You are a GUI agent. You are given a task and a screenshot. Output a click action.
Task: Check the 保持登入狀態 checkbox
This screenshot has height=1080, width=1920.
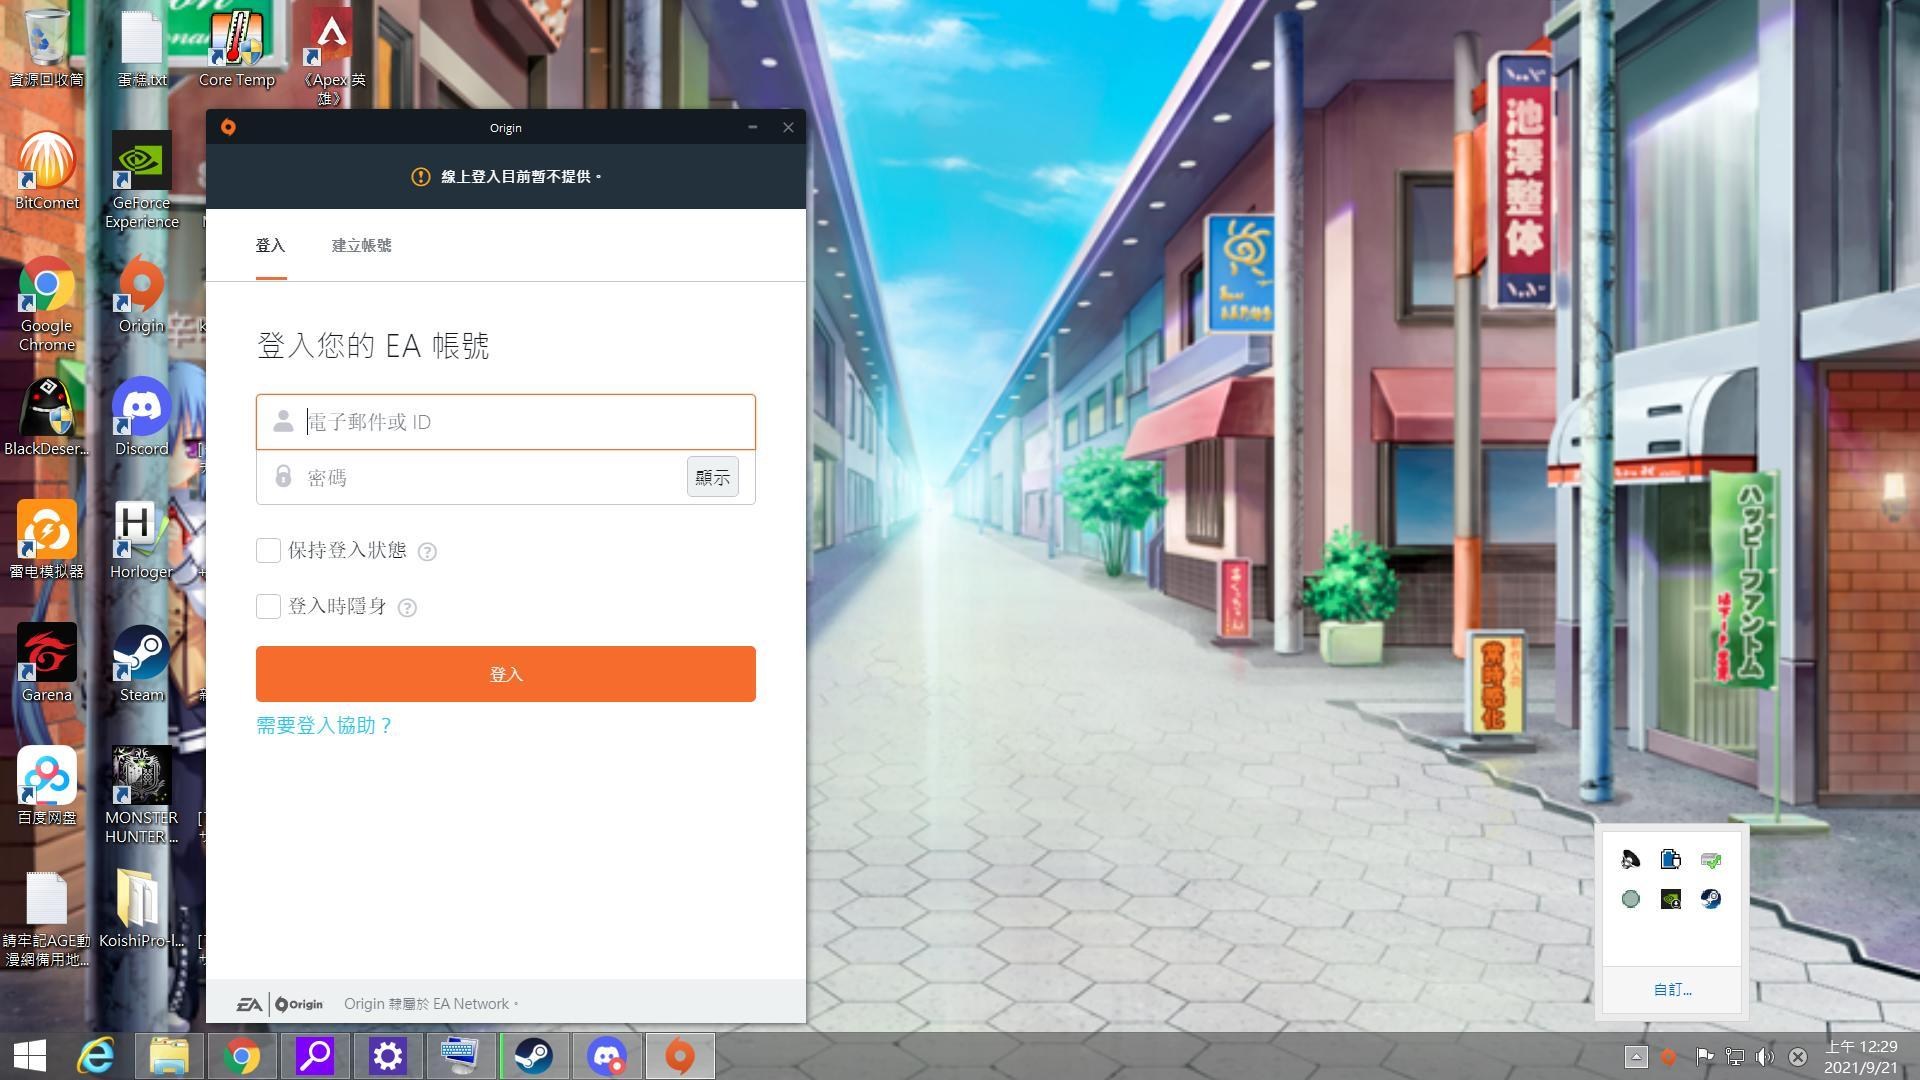(268, 550)
